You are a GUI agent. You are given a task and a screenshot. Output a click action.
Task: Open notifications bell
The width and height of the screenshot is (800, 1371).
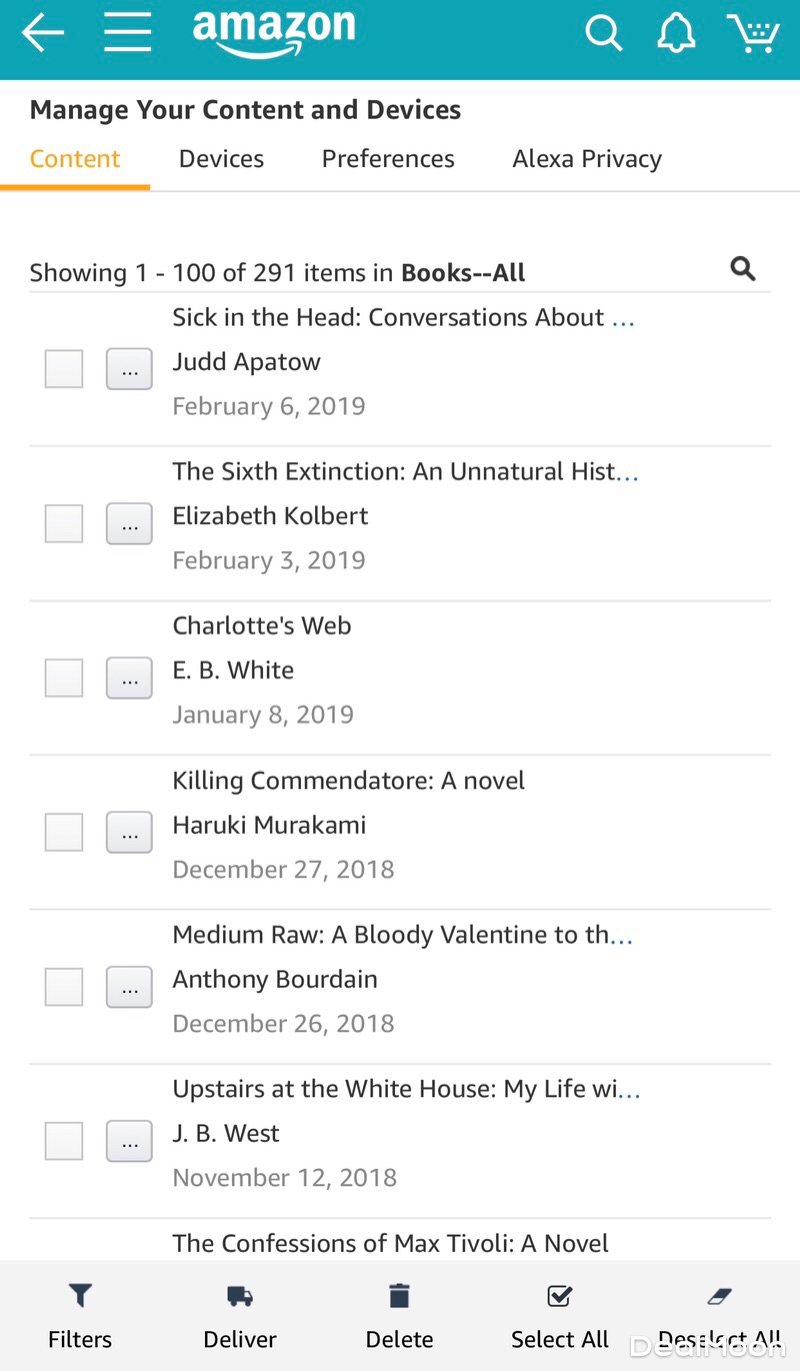pos(676,34)
